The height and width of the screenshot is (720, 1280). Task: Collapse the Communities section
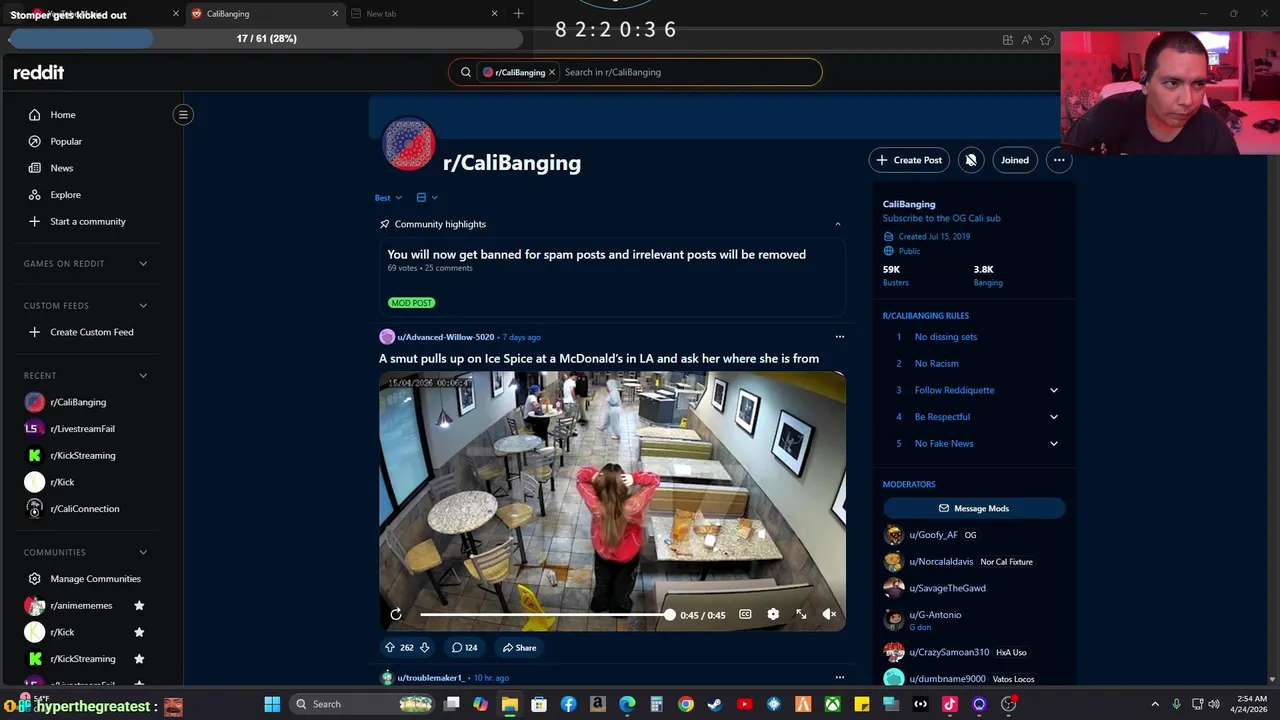click(143, 552)
